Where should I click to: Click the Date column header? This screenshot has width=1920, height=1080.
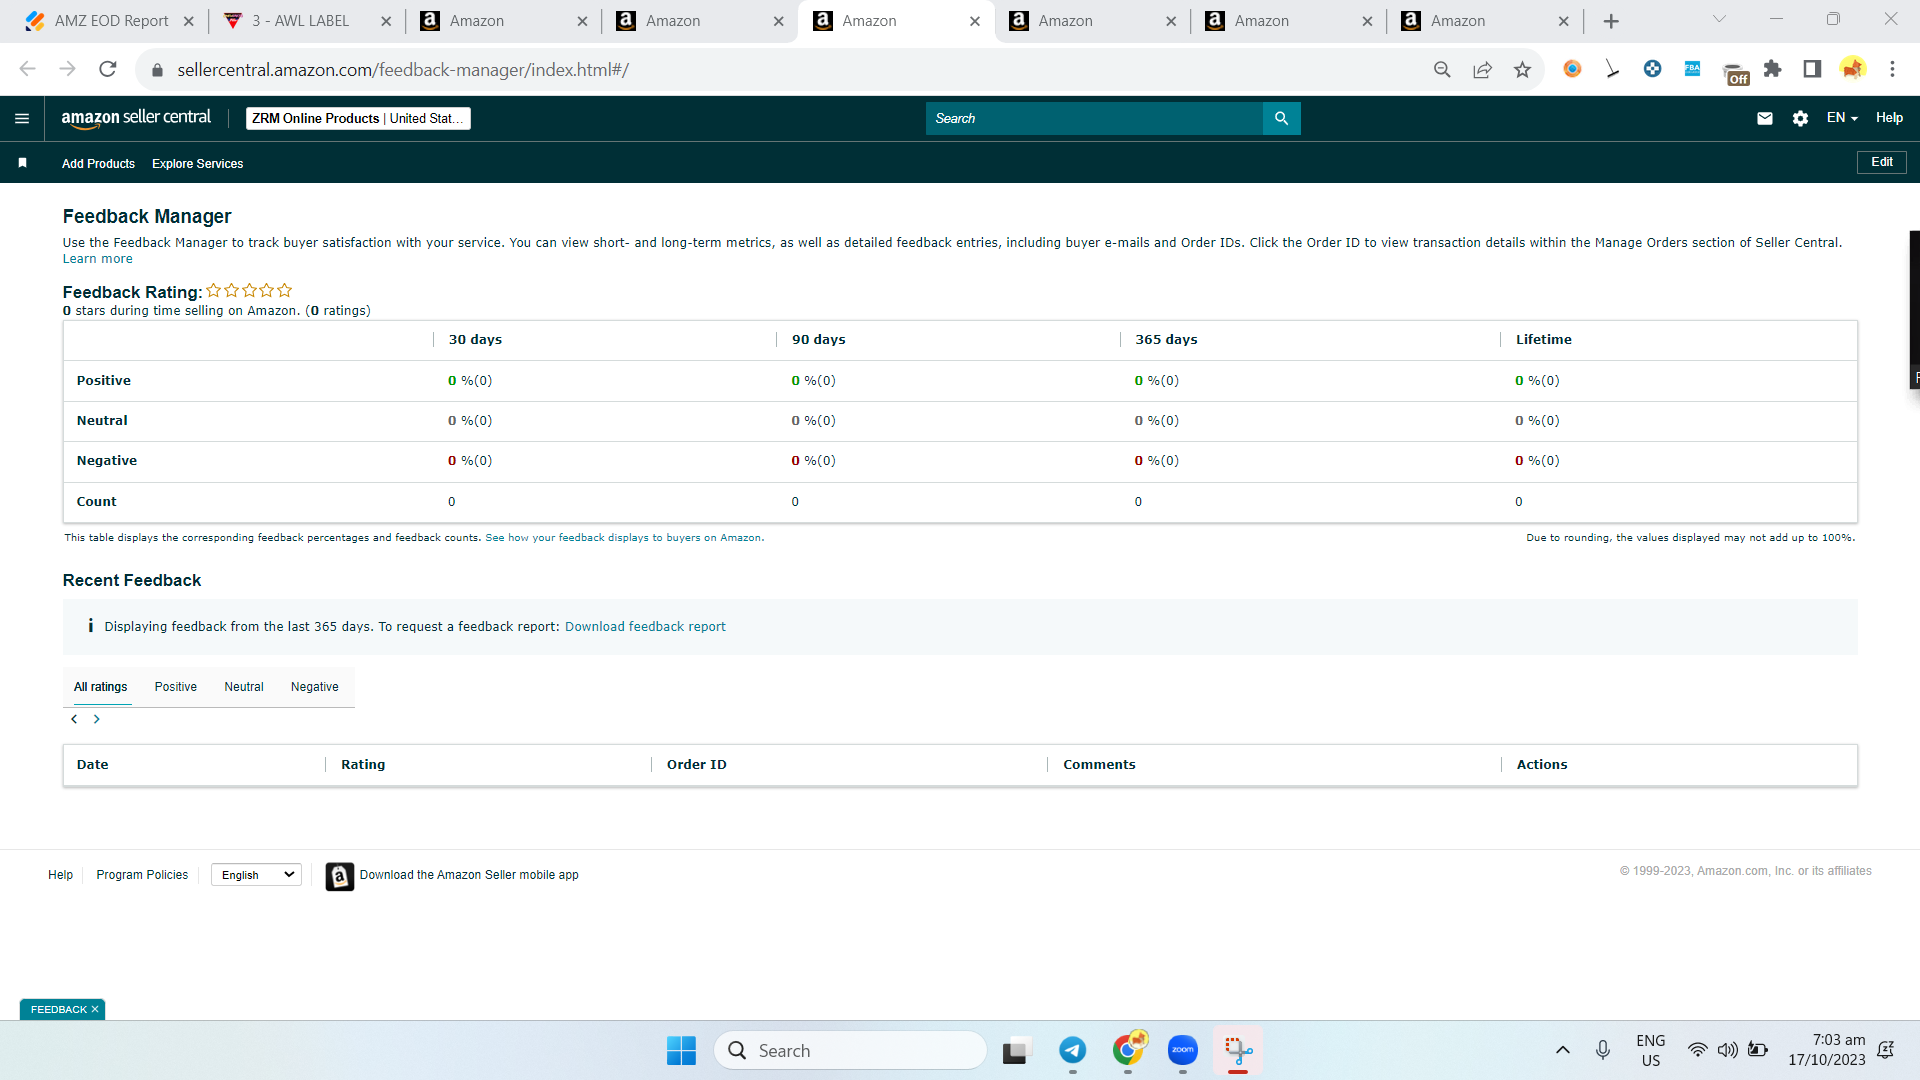[x=93, y=765]
